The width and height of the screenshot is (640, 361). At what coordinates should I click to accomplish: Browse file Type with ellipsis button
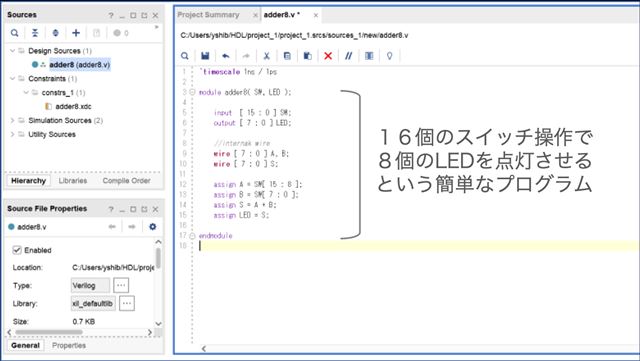pyautogui.click(x=121, y=285)
